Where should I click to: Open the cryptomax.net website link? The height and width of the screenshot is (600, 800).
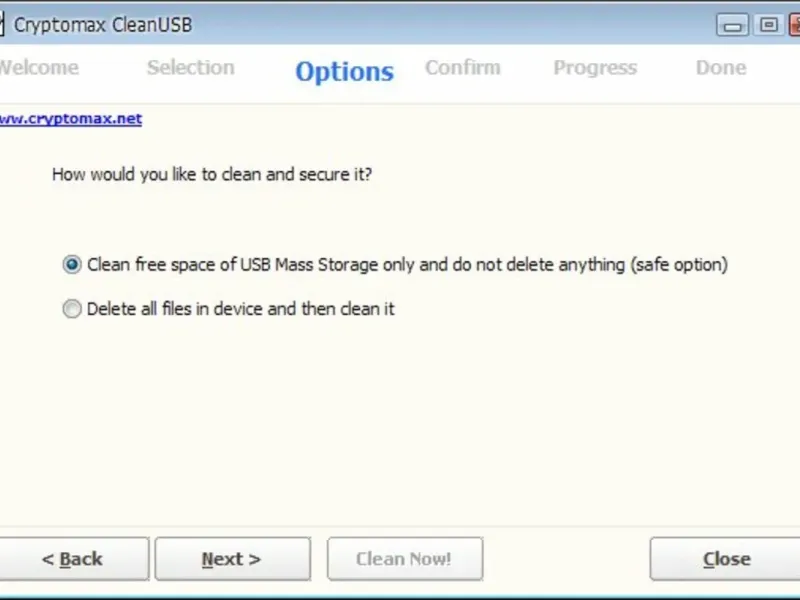click(x=70, y=118)
